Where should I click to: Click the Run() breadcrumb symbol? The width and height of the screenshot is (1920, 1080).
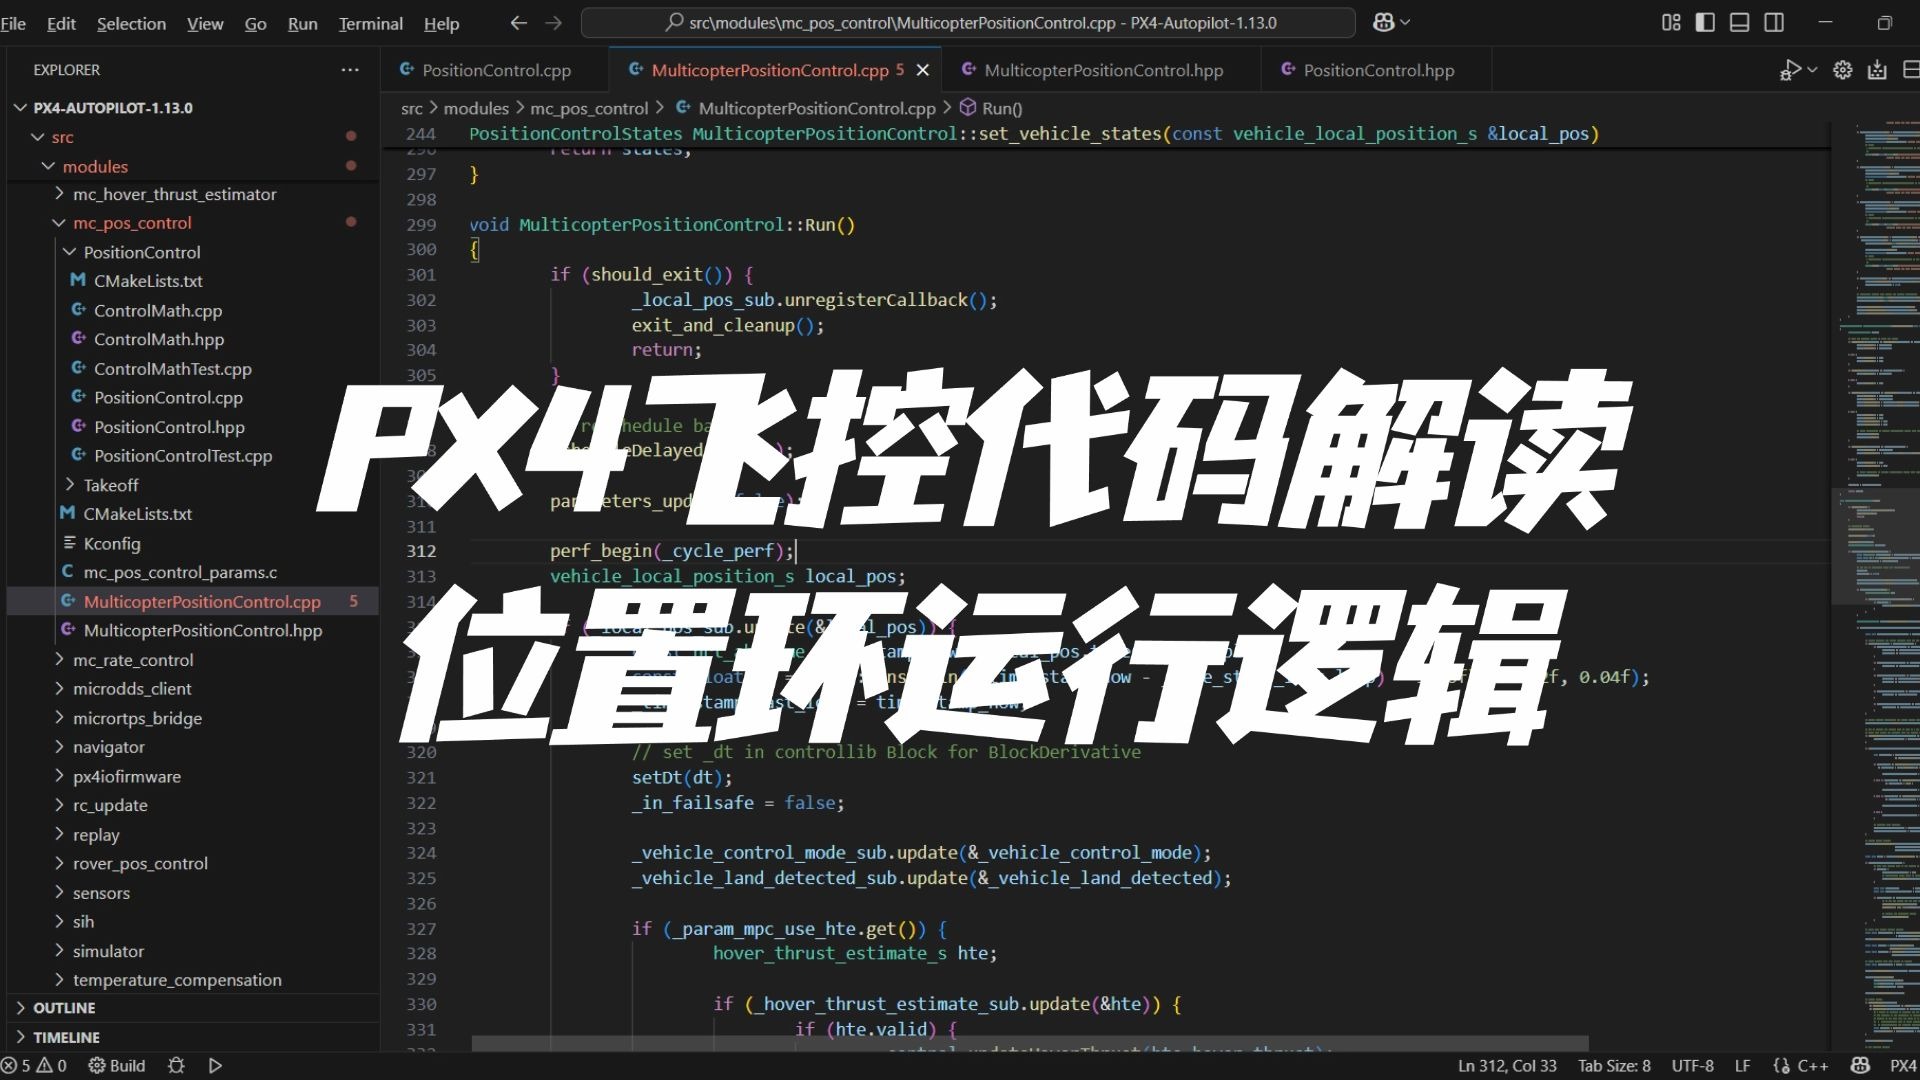[992, 108]
